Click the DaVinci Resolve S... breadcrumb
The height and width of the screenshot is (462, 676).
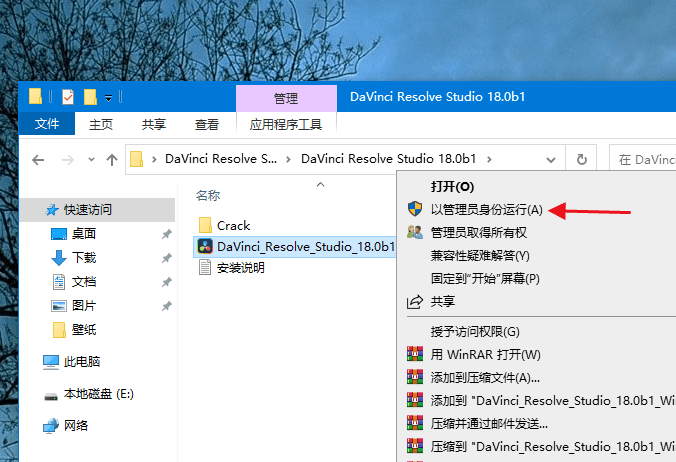pyautogui.click(x=221, y=159)
